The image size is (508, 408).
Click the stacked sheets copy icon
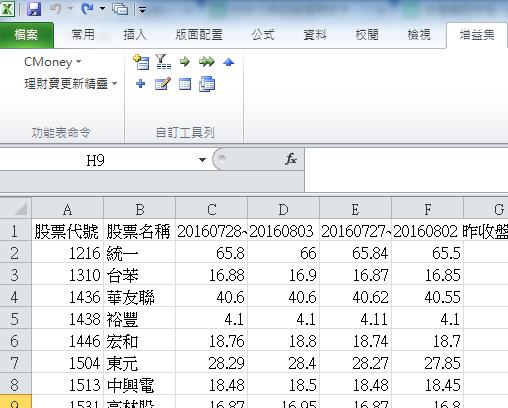pyautogui.click(x=207, y=84)
